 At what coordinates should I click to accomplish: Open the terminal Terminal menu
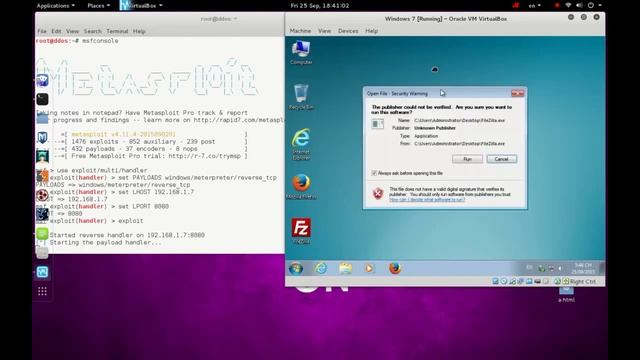[117, 31]
